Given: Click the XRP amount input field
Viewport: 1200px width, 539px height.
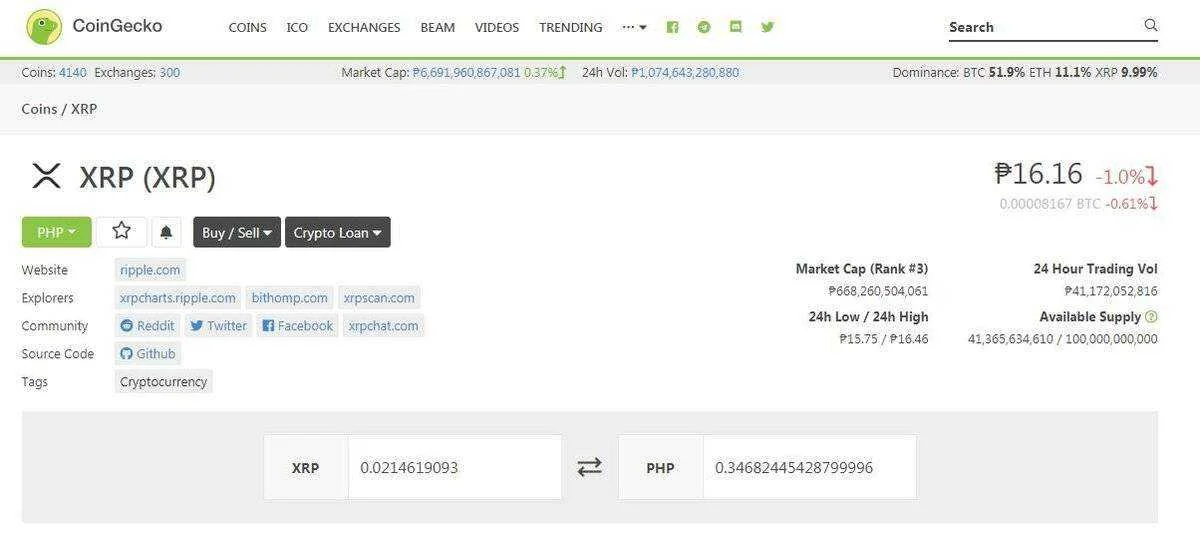Looking at the screenshot, I should point(455,467).
